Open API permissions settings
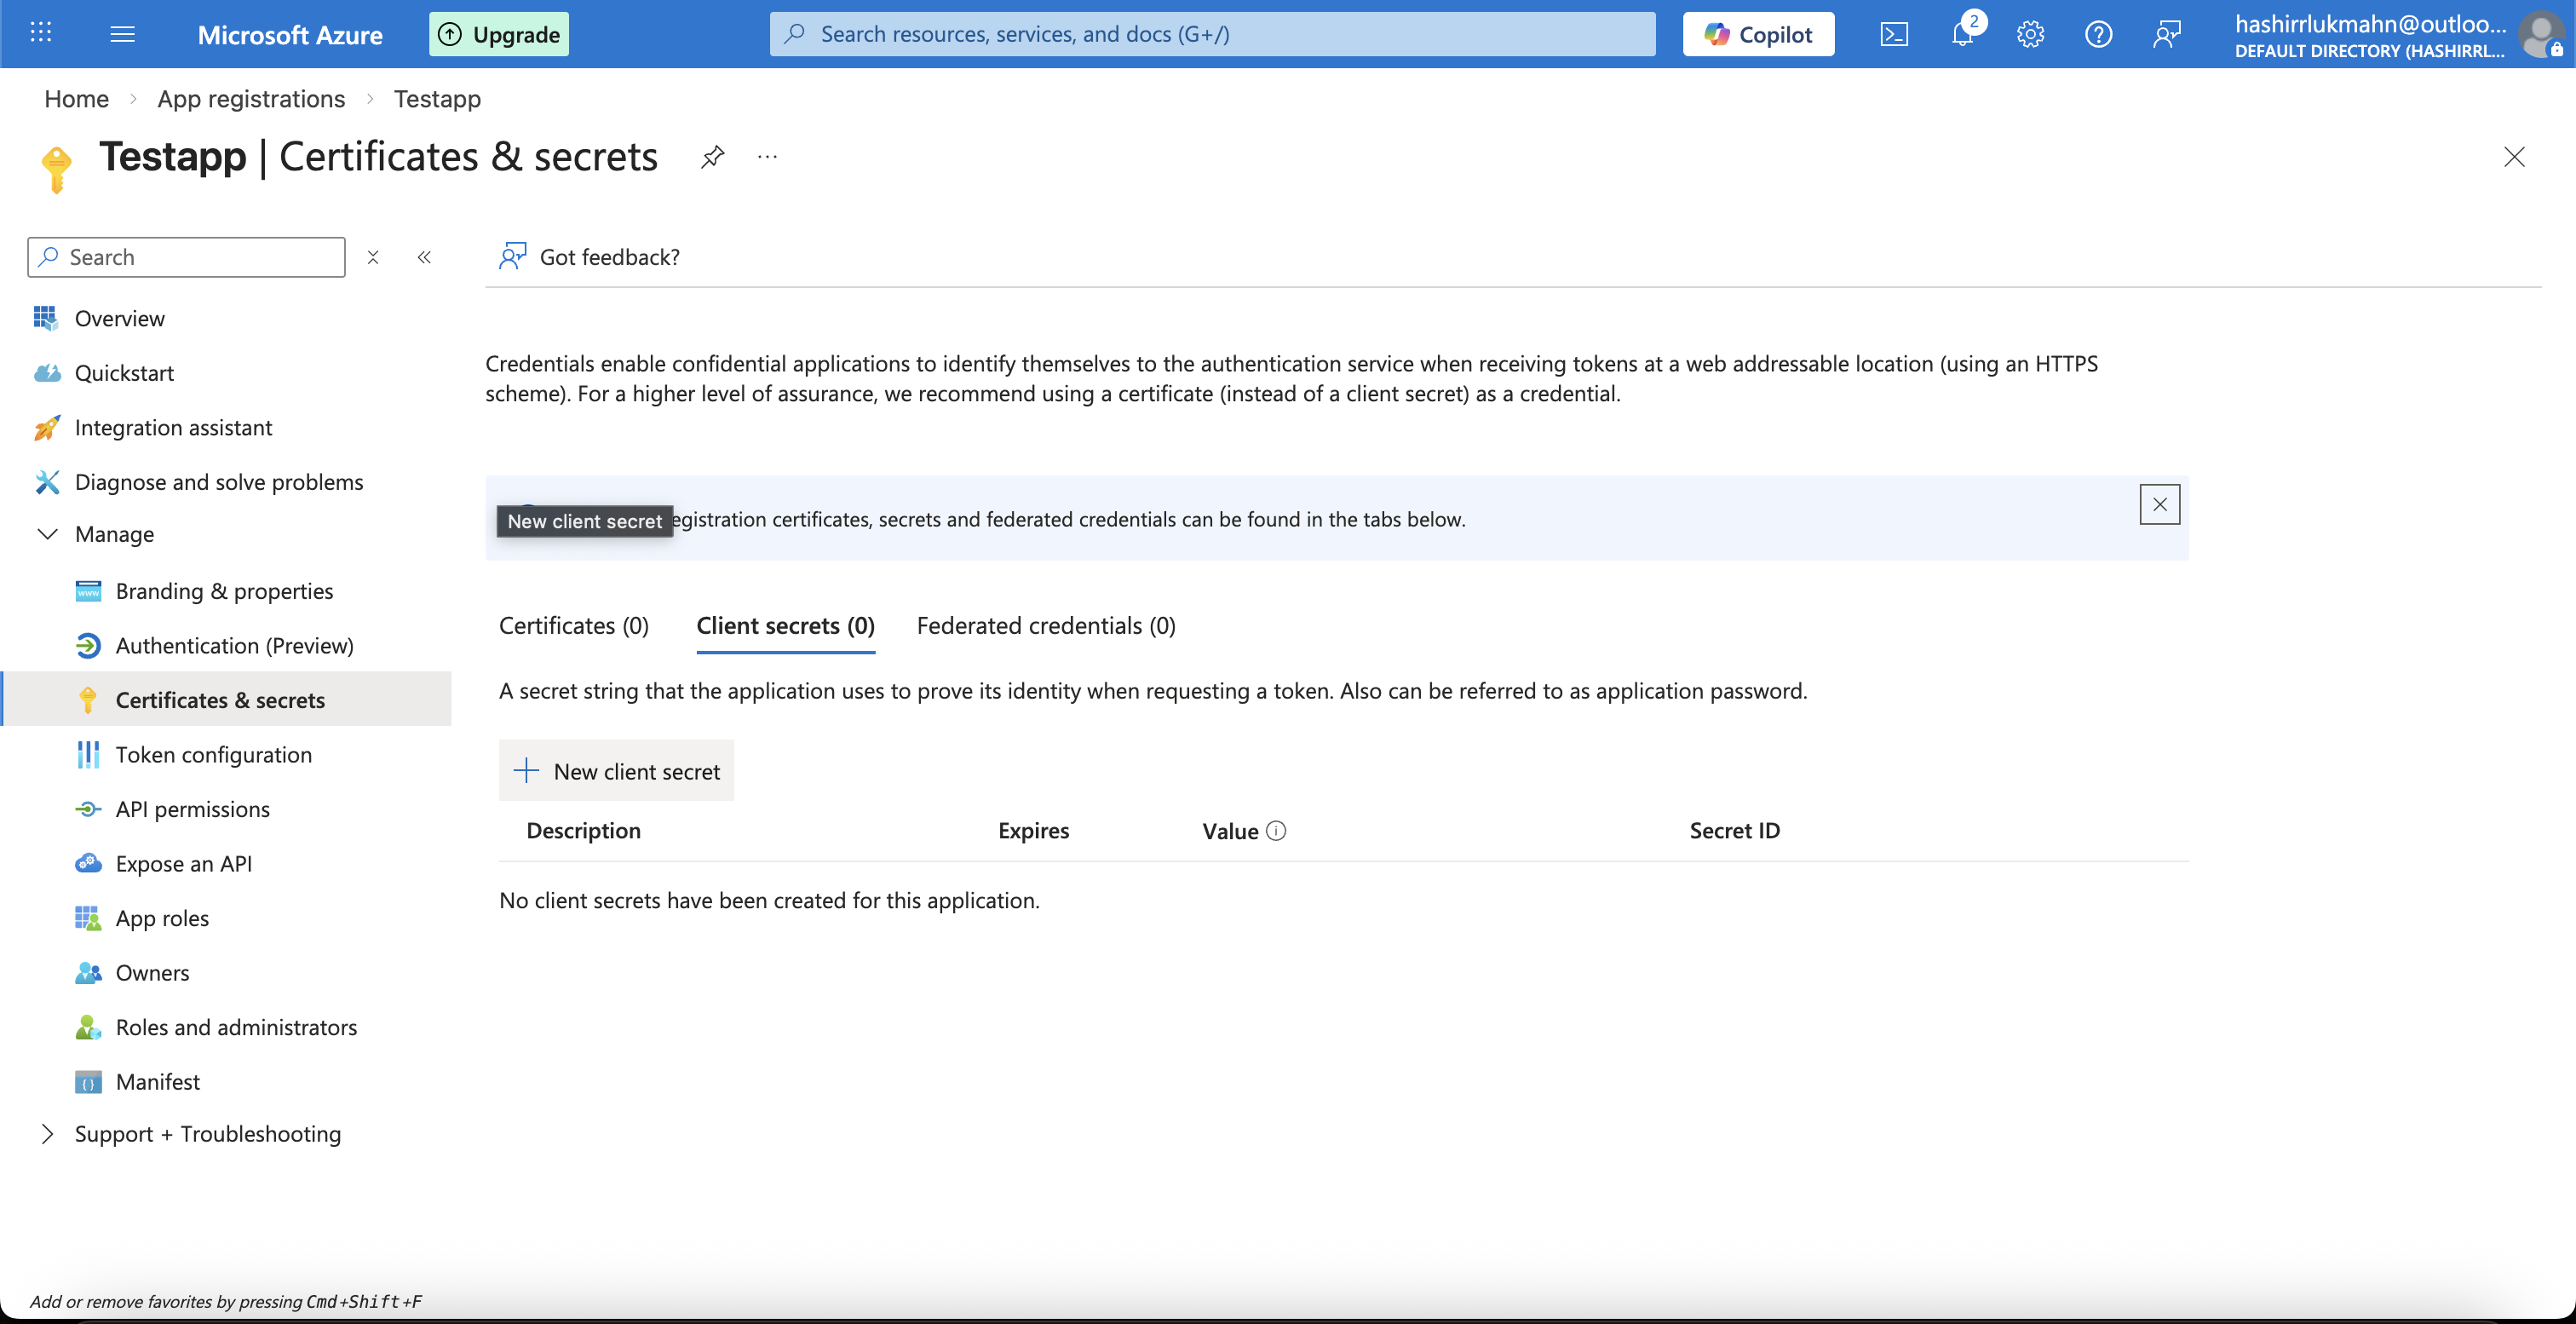 (x=191, y=809)
